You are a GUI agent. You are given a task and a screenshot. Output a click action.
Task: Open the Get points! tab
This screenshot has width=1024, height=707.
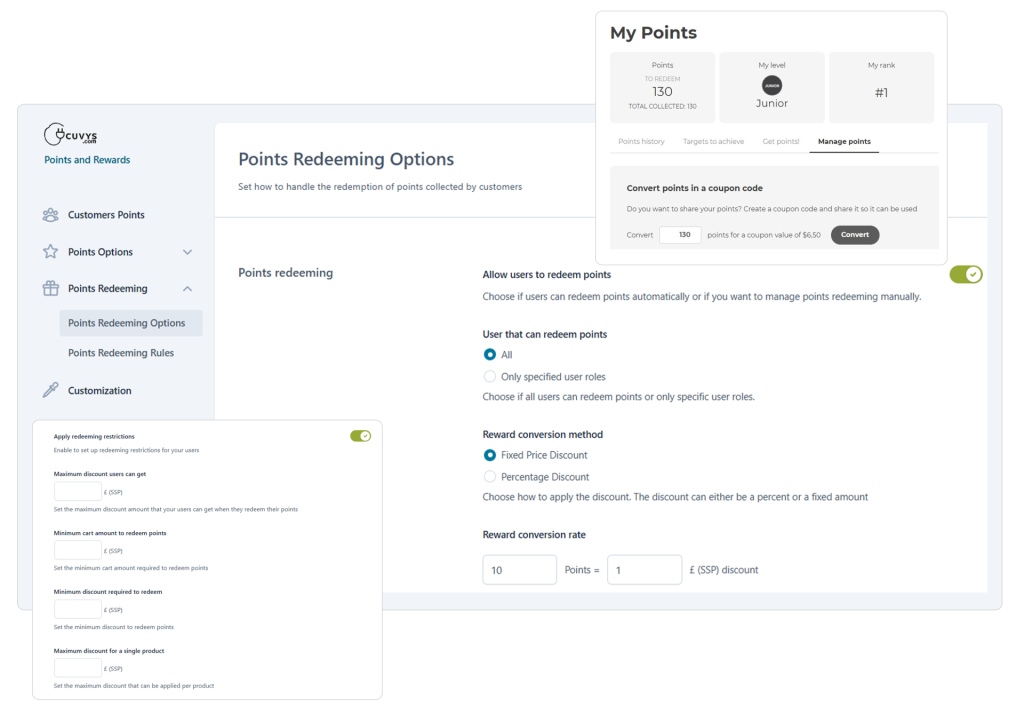coord(780,142)
